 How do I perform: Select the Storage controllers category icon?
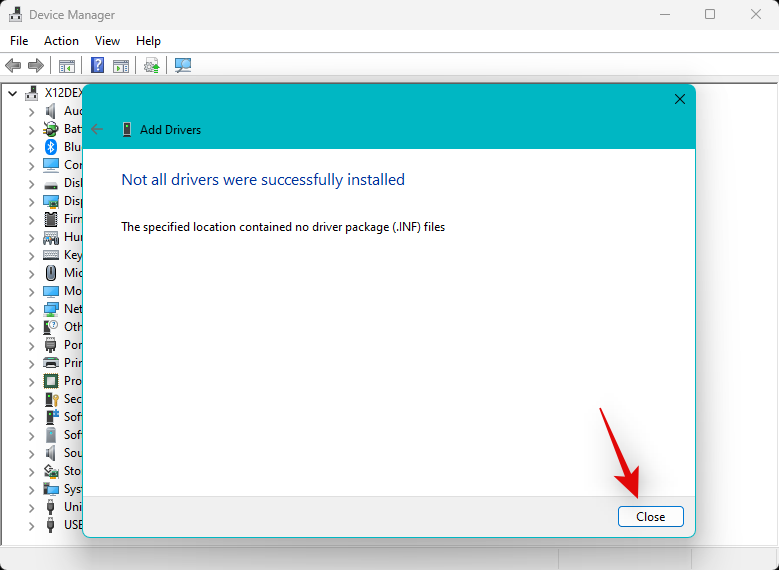[x=51, y=471]
